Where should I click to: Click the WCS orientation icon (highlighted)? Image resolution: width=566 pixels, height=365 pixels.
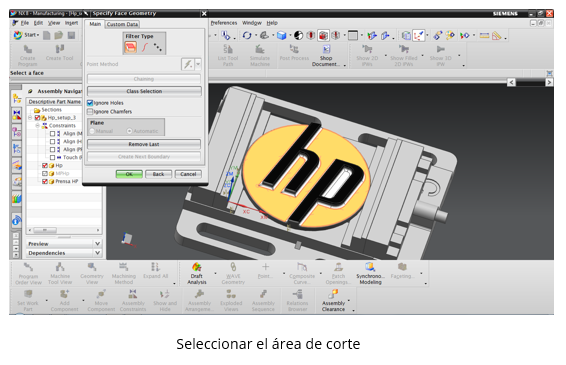click(419, 35)
